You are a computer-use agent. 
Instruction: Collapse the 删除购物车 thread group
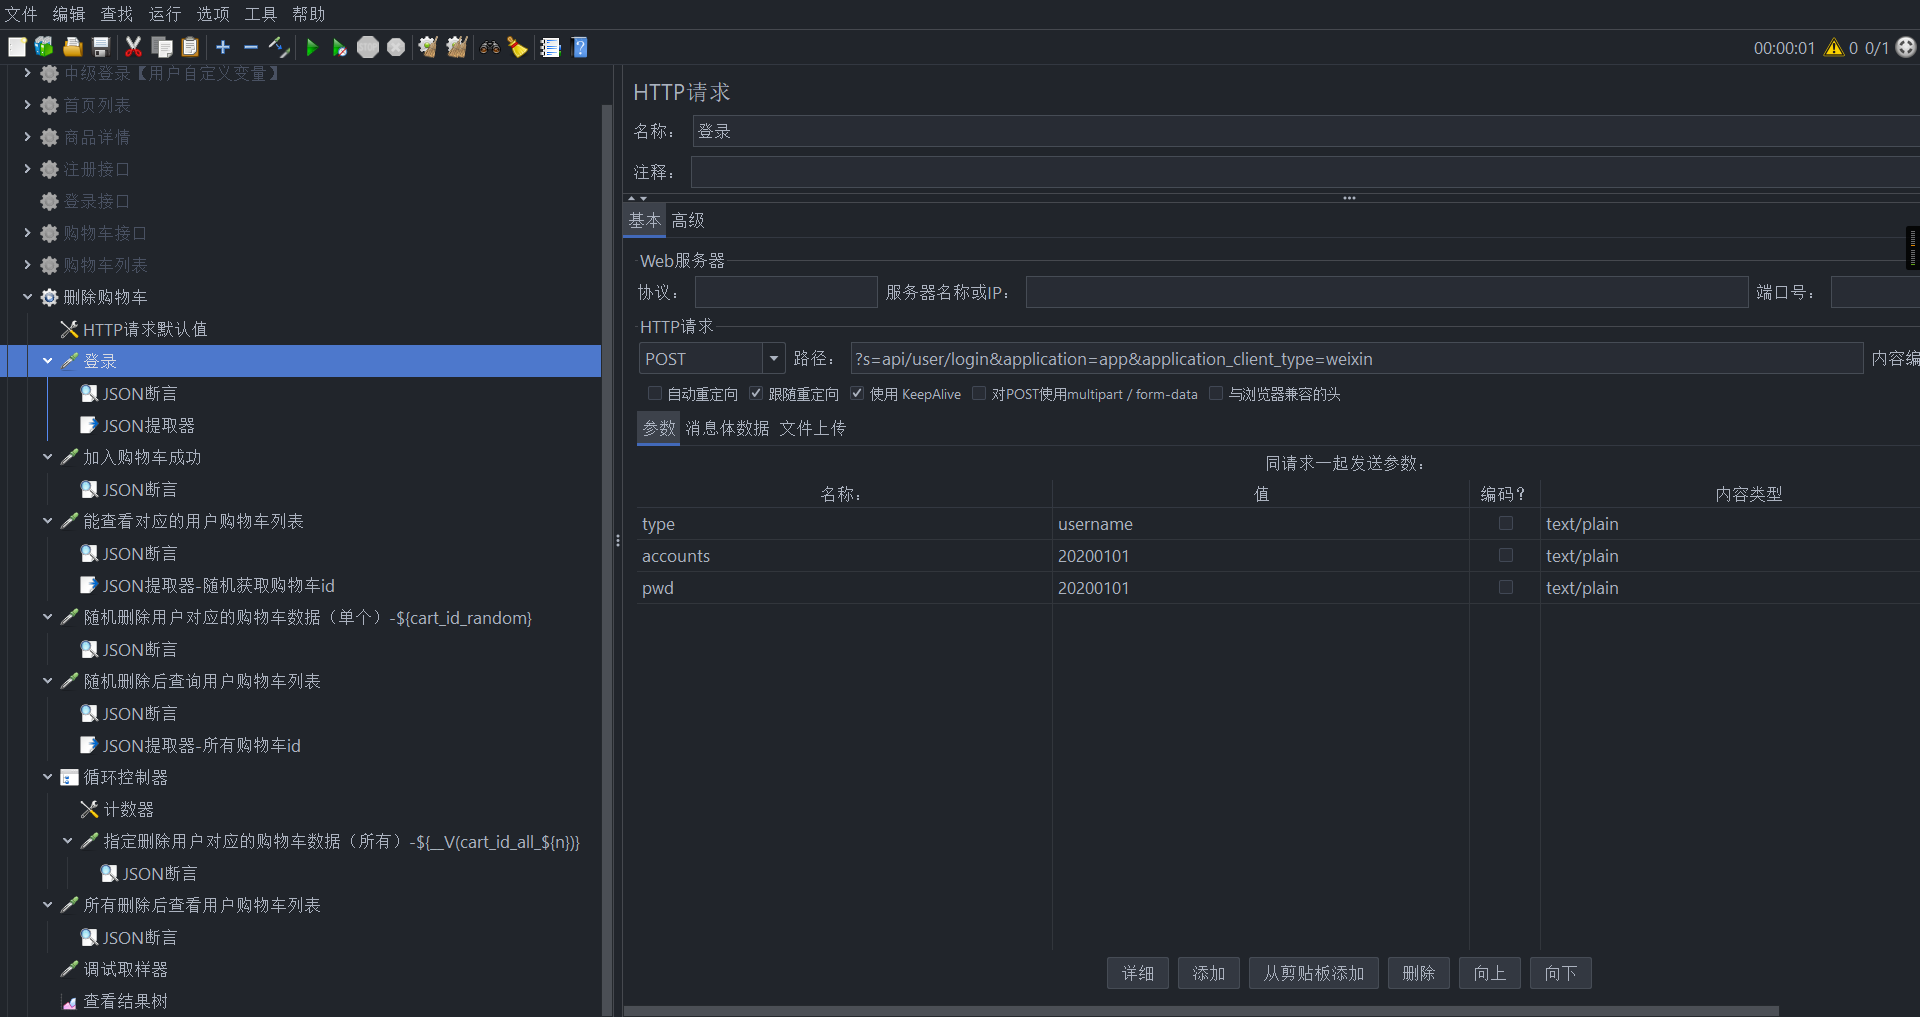click(28, 297)
